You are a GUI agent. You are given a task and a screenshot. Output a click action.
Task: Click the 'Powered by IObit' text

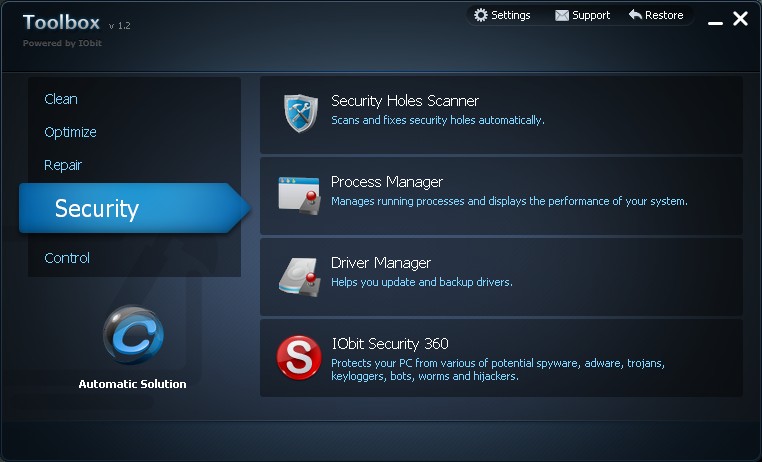[x=62, y=43]
